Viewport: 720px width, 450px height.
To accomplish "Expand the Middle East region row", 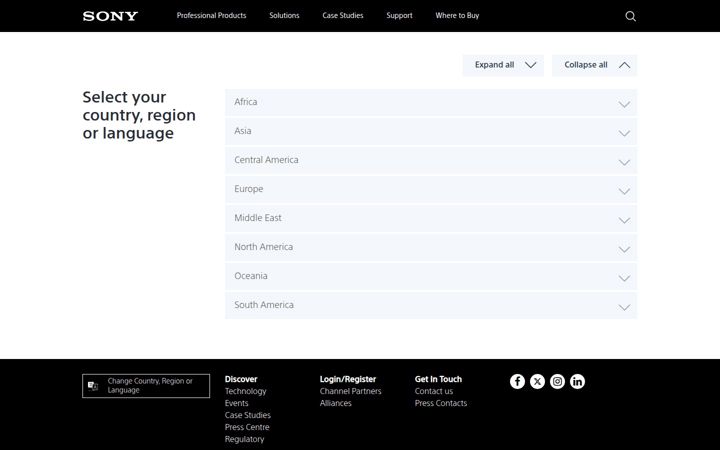I will coord(431,218).
